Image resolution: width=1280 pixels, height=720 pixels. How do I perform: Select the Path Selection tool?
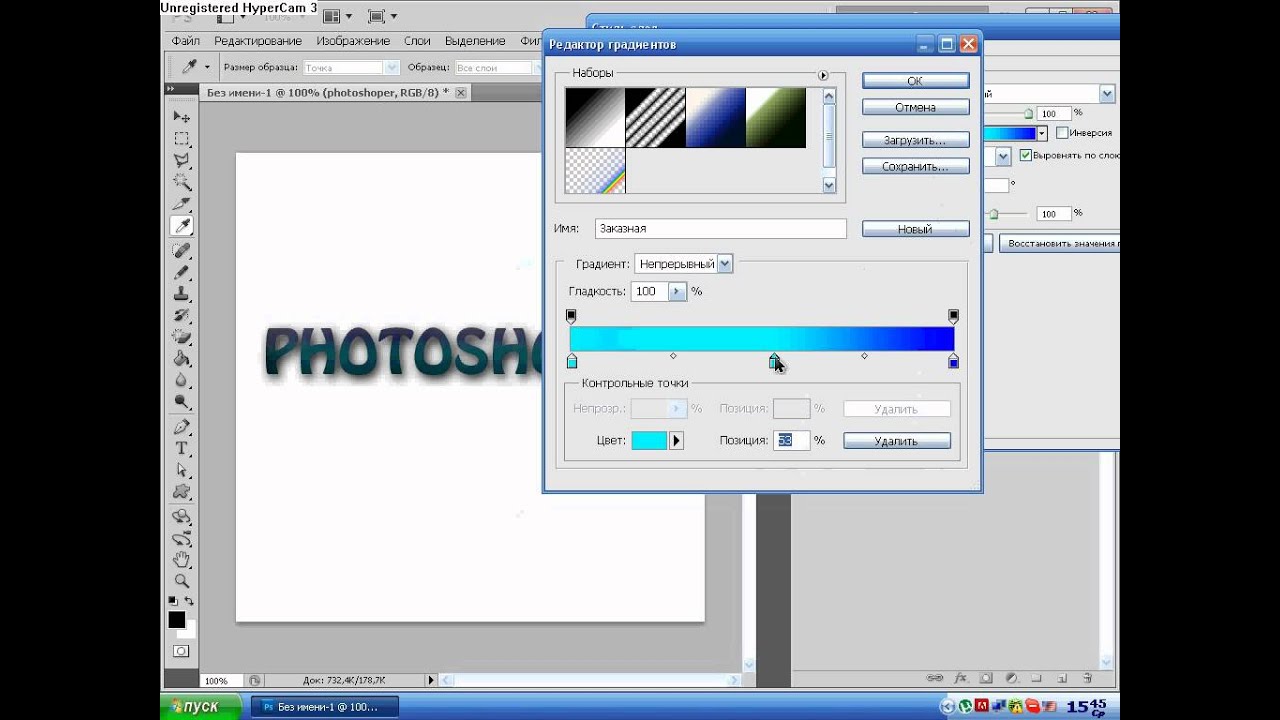pos(181,470)
